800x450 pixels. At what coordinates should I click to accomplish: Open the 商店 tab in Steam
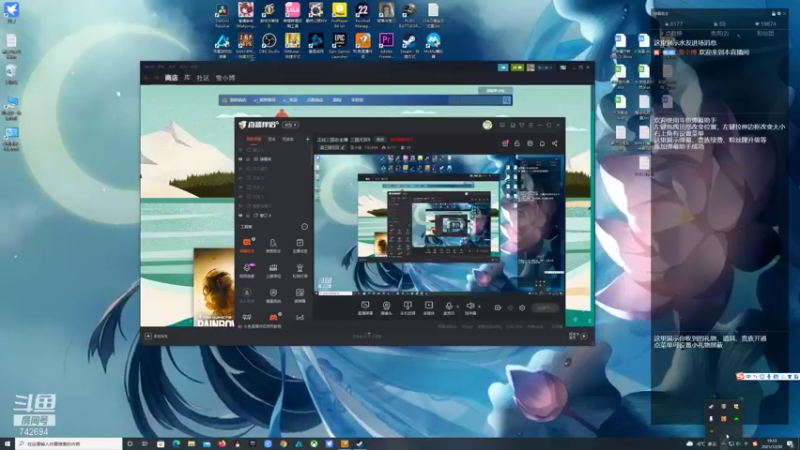tap(171, 78)
